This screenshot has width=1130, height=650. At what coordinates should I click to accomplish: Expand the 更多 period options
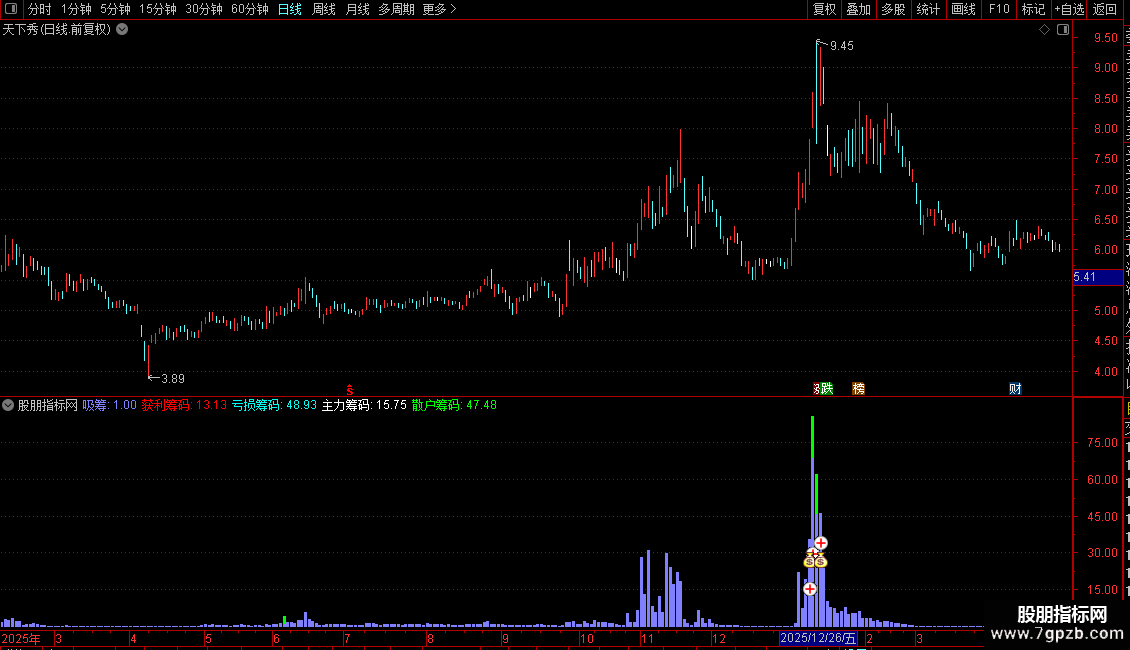[x=439, y=9]
